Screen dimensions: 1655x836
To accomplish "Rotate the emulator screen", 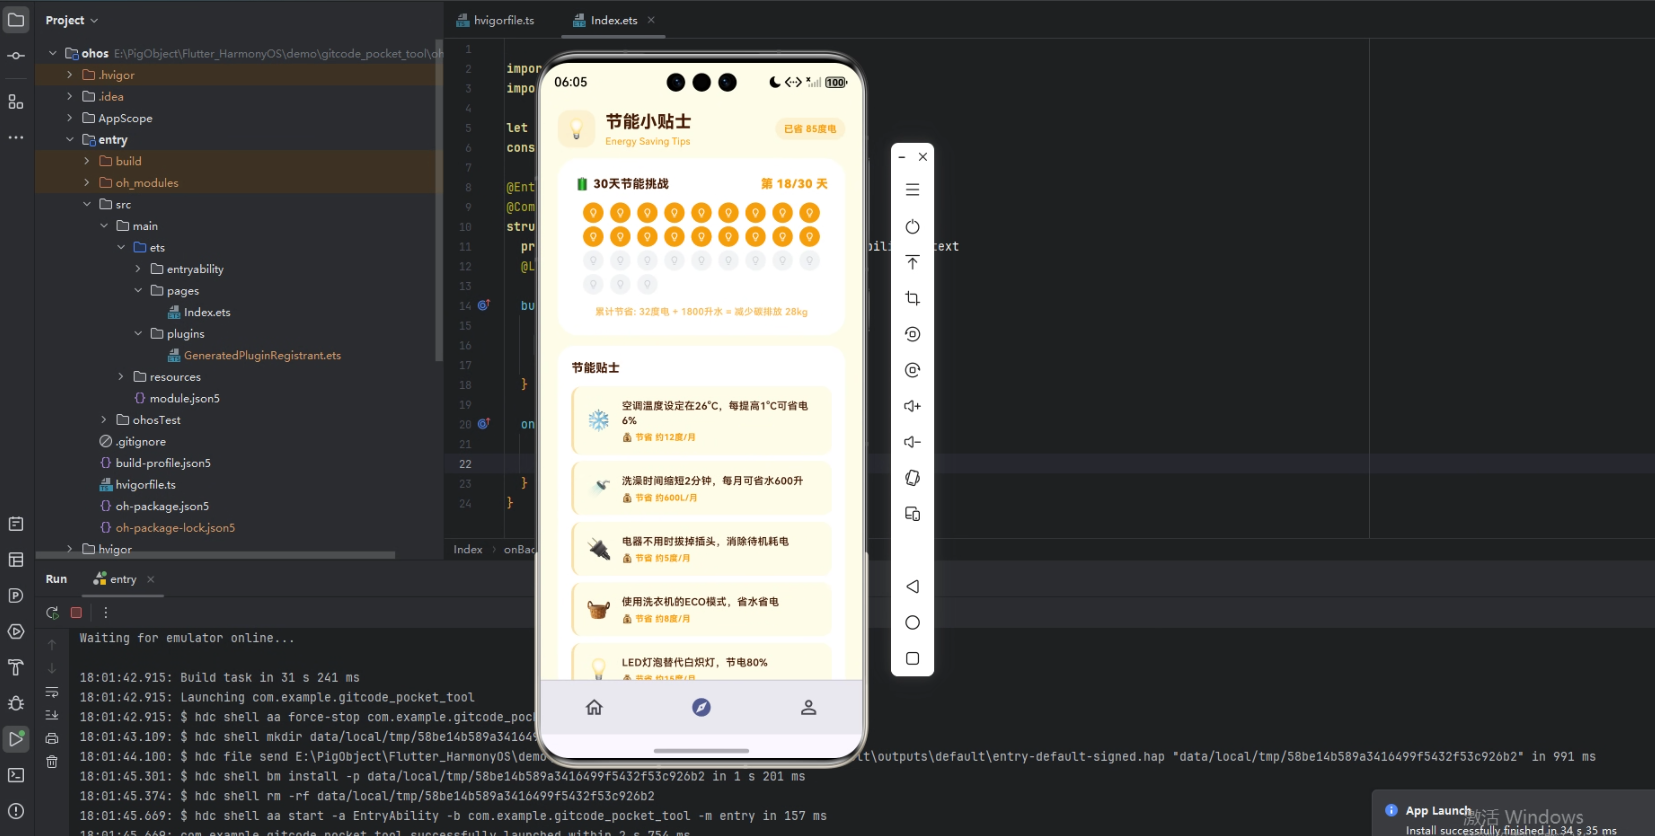I will click(912, 478).
